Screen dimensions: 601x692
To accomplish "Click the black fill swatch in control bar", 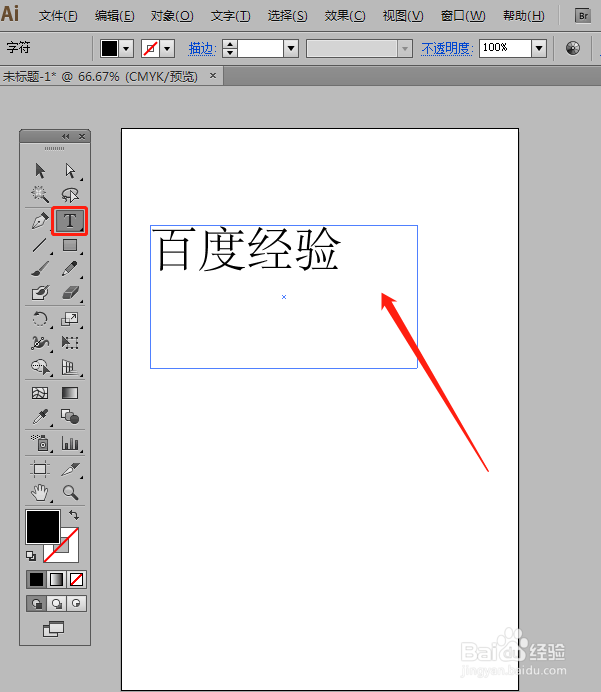I will pos(109,49).
